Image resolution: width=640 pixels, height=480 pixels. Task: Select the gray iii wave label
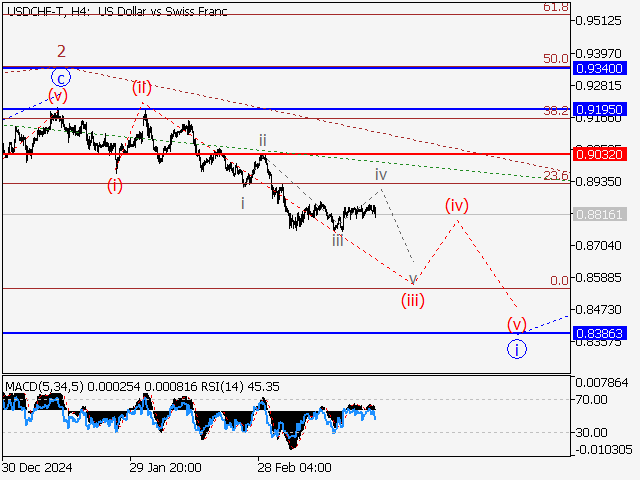[x=338, y=240]
